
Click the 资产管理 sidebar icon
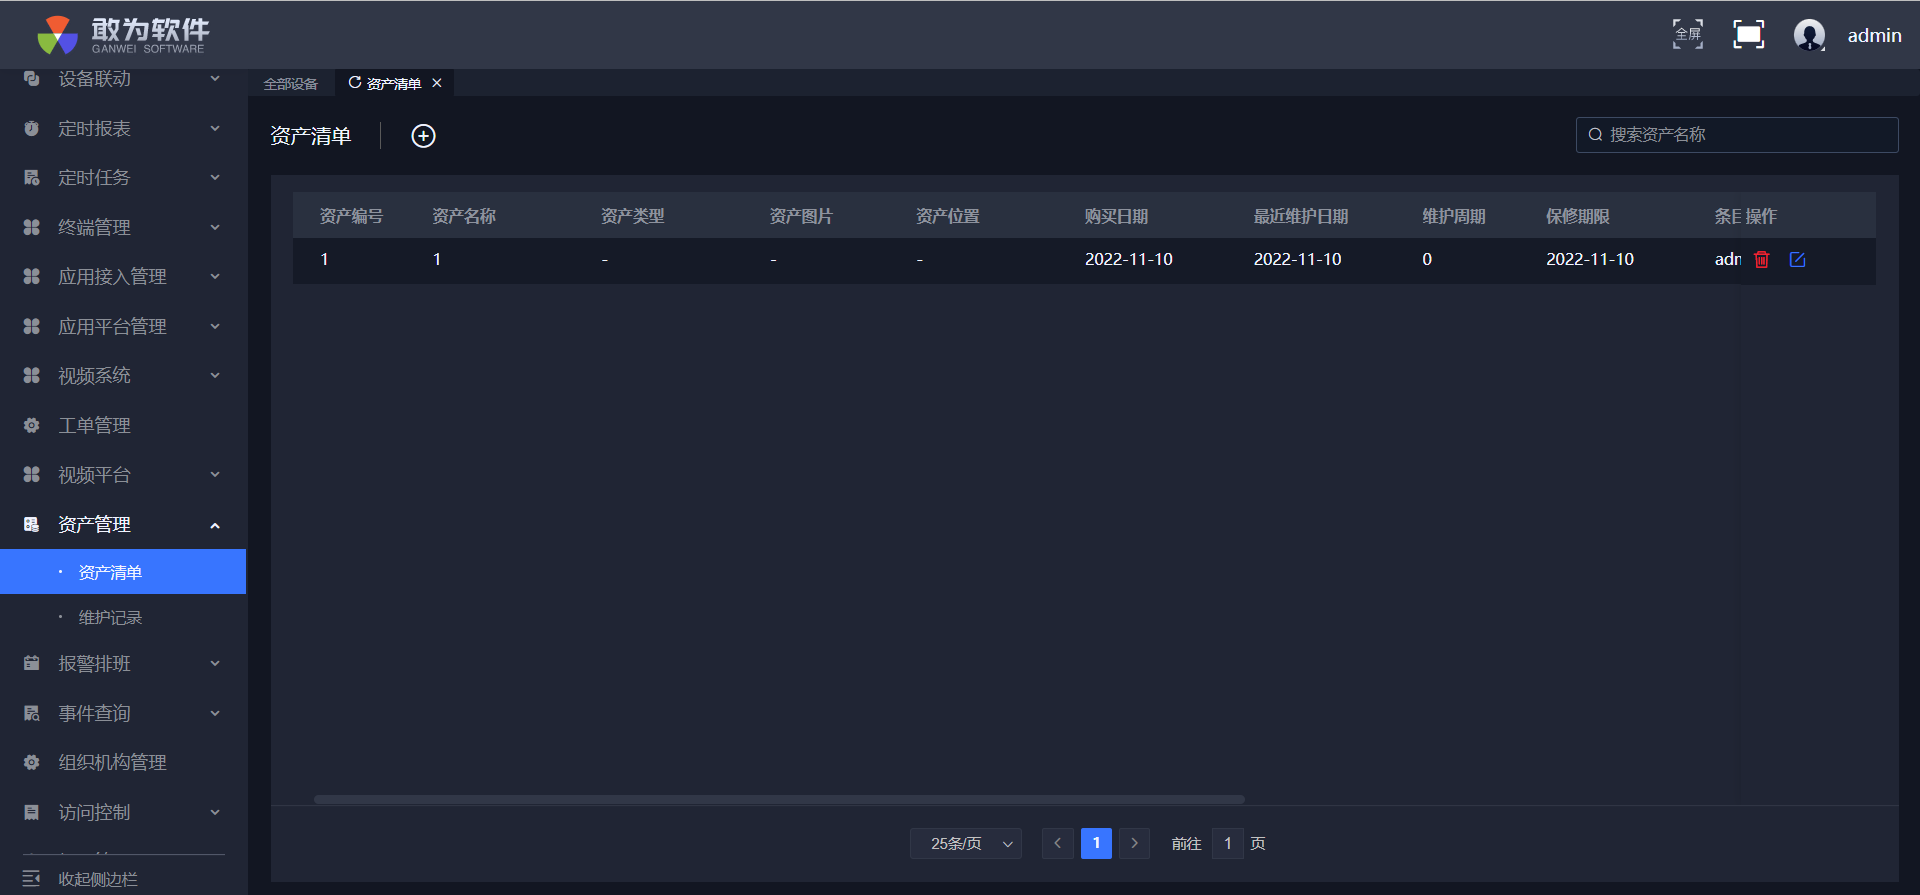pos(31,524)
